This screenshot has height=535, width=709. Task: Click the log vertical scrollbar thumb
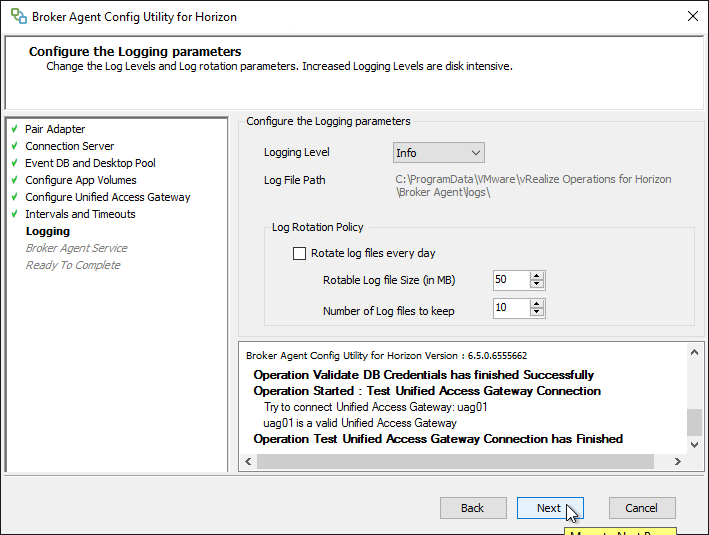pos(695,422)
